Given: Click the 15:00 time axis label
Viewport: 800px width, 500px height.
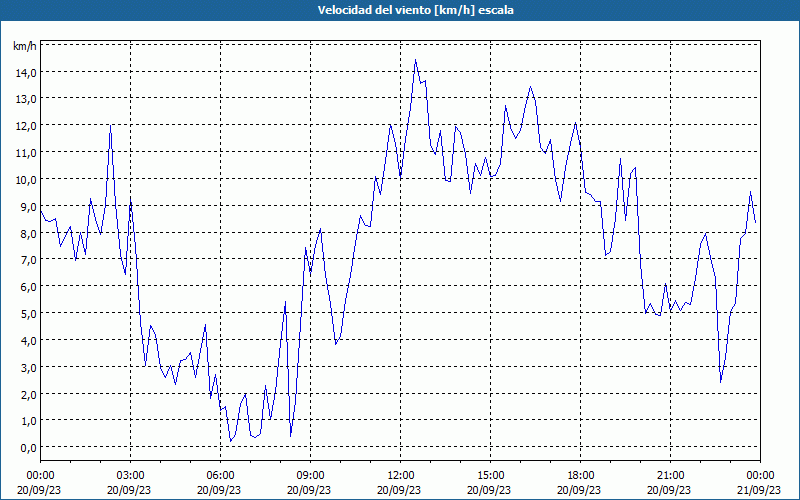Looking at the screenshot, I should pos(490,476).
